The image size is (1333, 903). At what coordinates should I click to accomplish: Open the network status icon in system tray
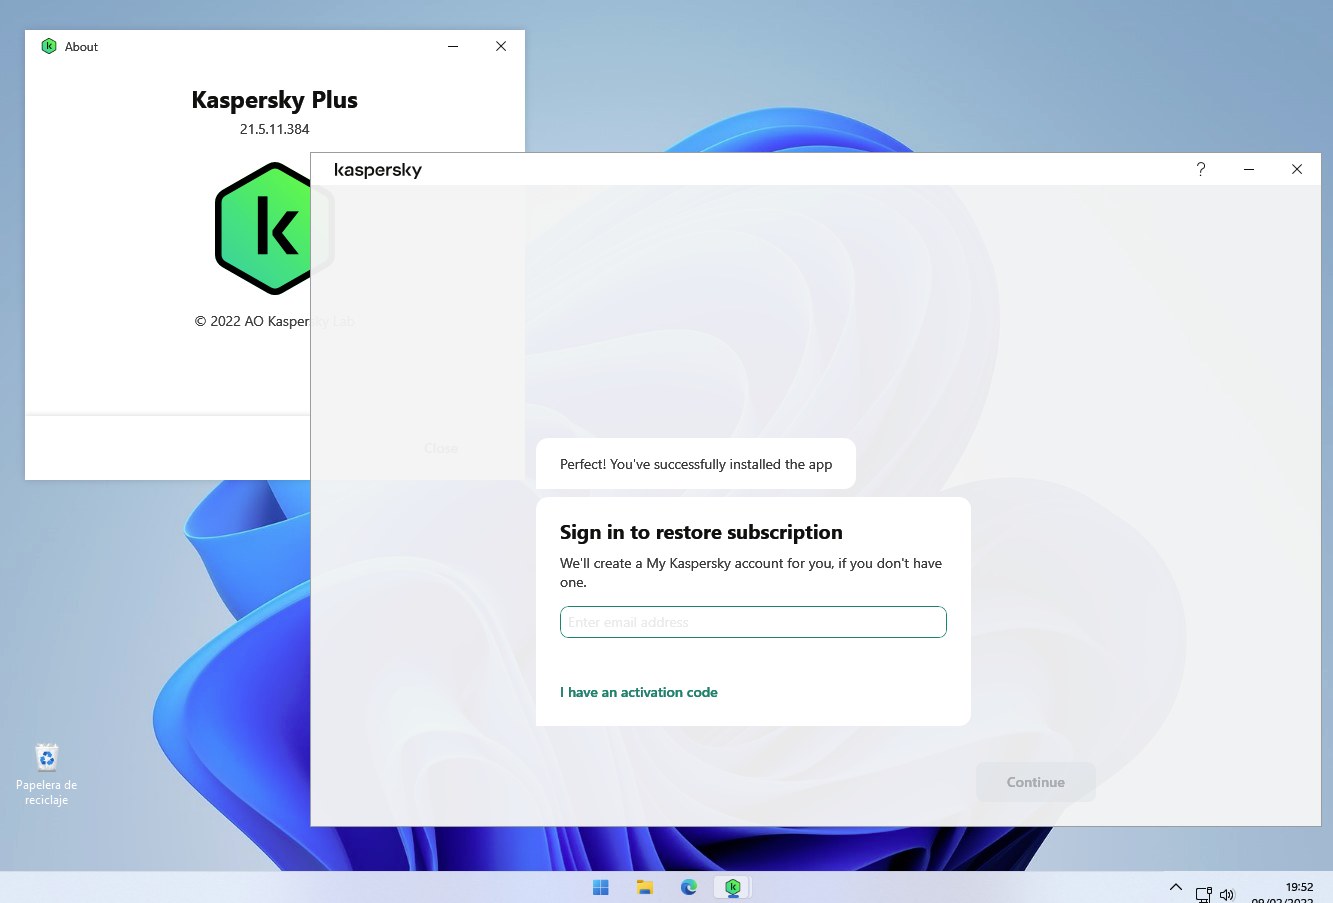point(1203,895)
